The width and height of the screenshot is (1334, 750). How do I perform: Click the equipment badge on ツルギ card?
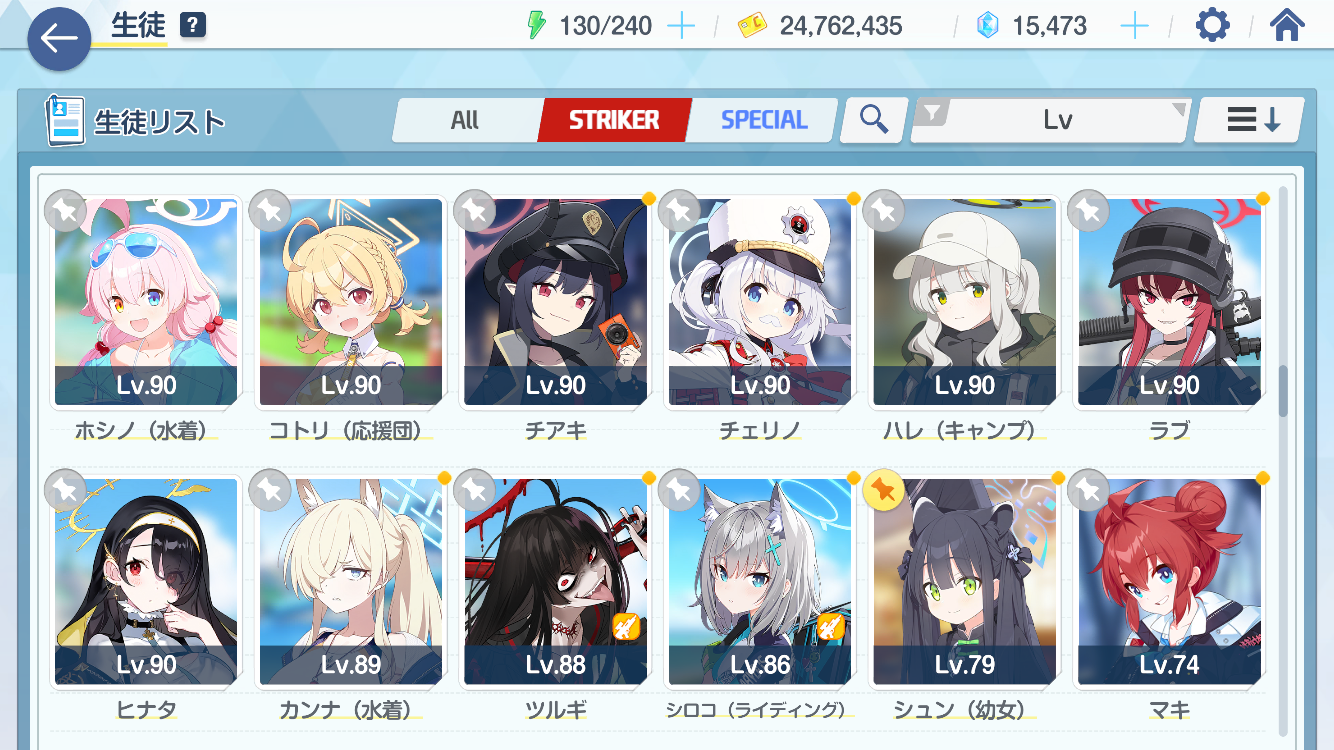coord(626,626)
